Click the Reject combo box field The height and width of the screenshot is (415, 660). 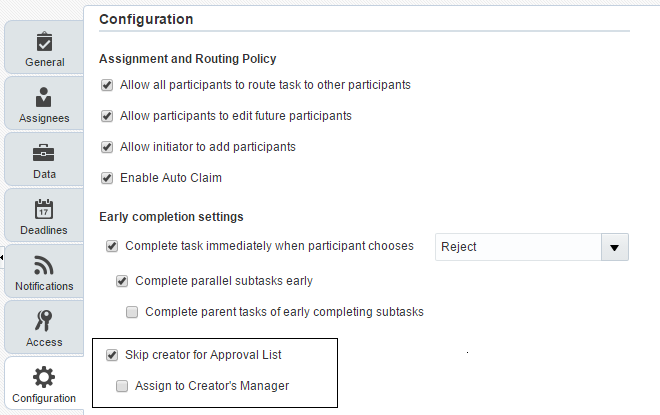(x=517, y=246)
